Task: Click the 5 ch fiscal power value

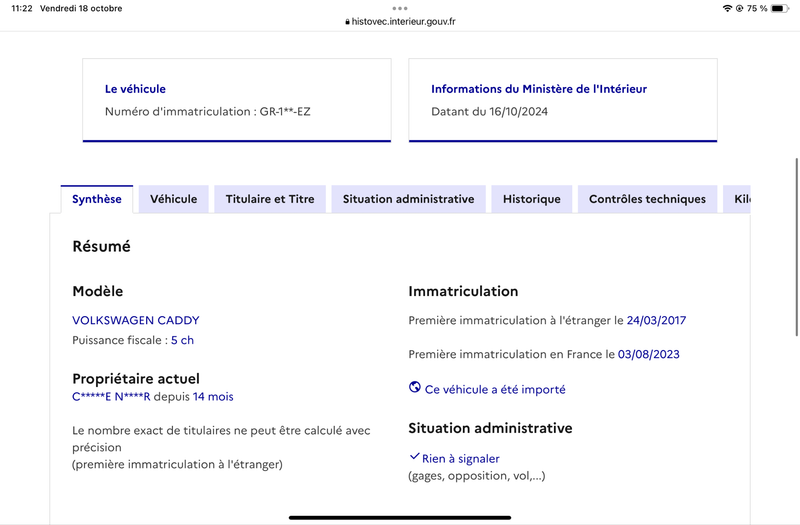Action: click(183, 340)
